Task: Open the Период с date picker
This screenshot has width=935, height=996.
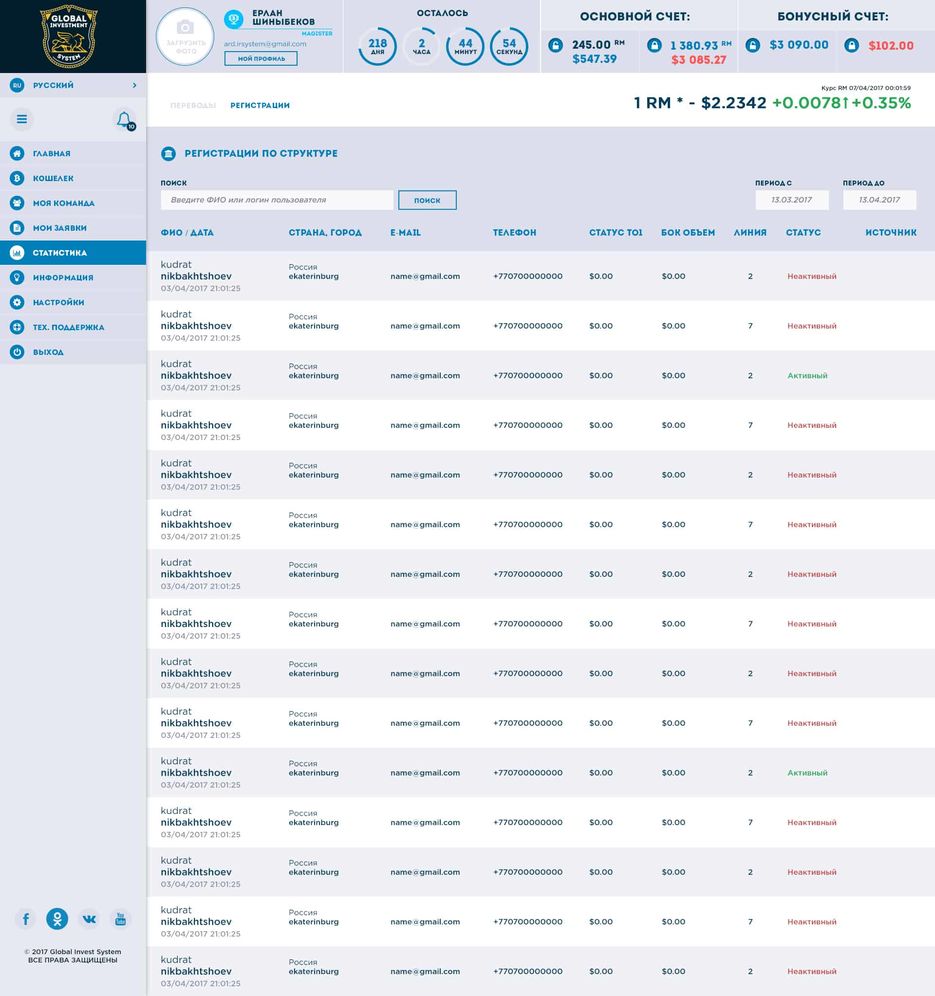Action: coord(792,199)
